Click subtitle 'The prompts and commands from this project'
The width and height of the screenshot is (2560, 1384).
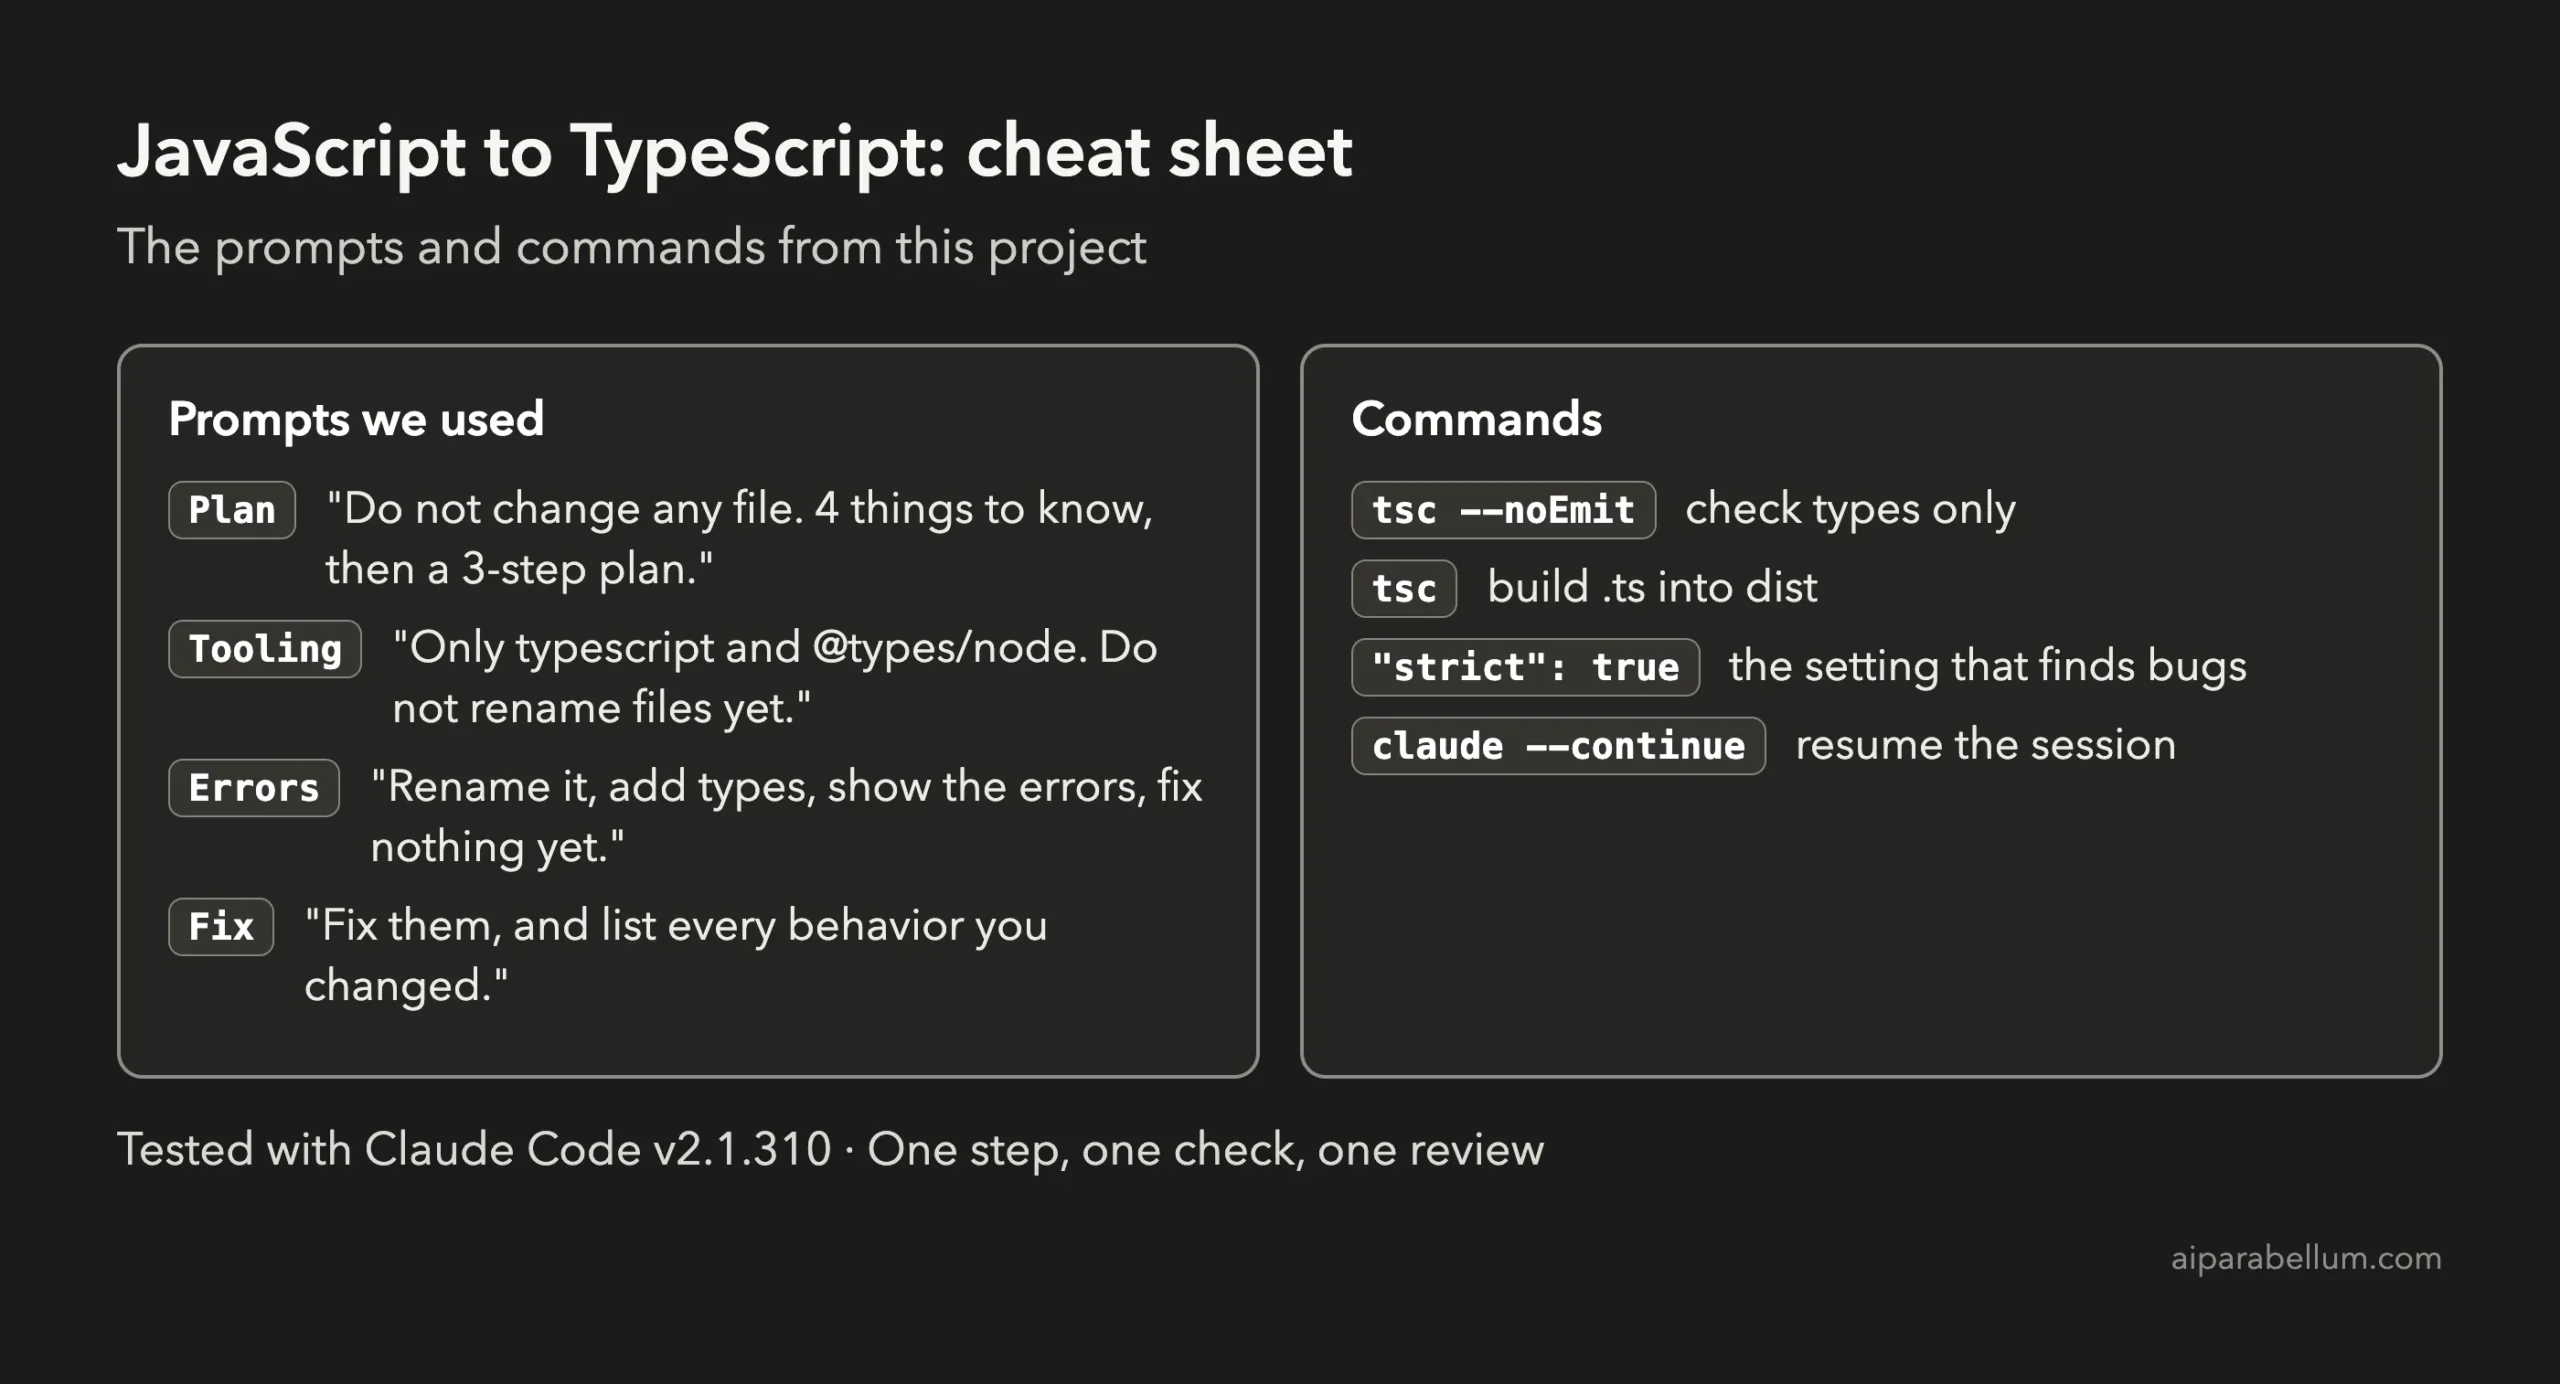tap(631, 247)
